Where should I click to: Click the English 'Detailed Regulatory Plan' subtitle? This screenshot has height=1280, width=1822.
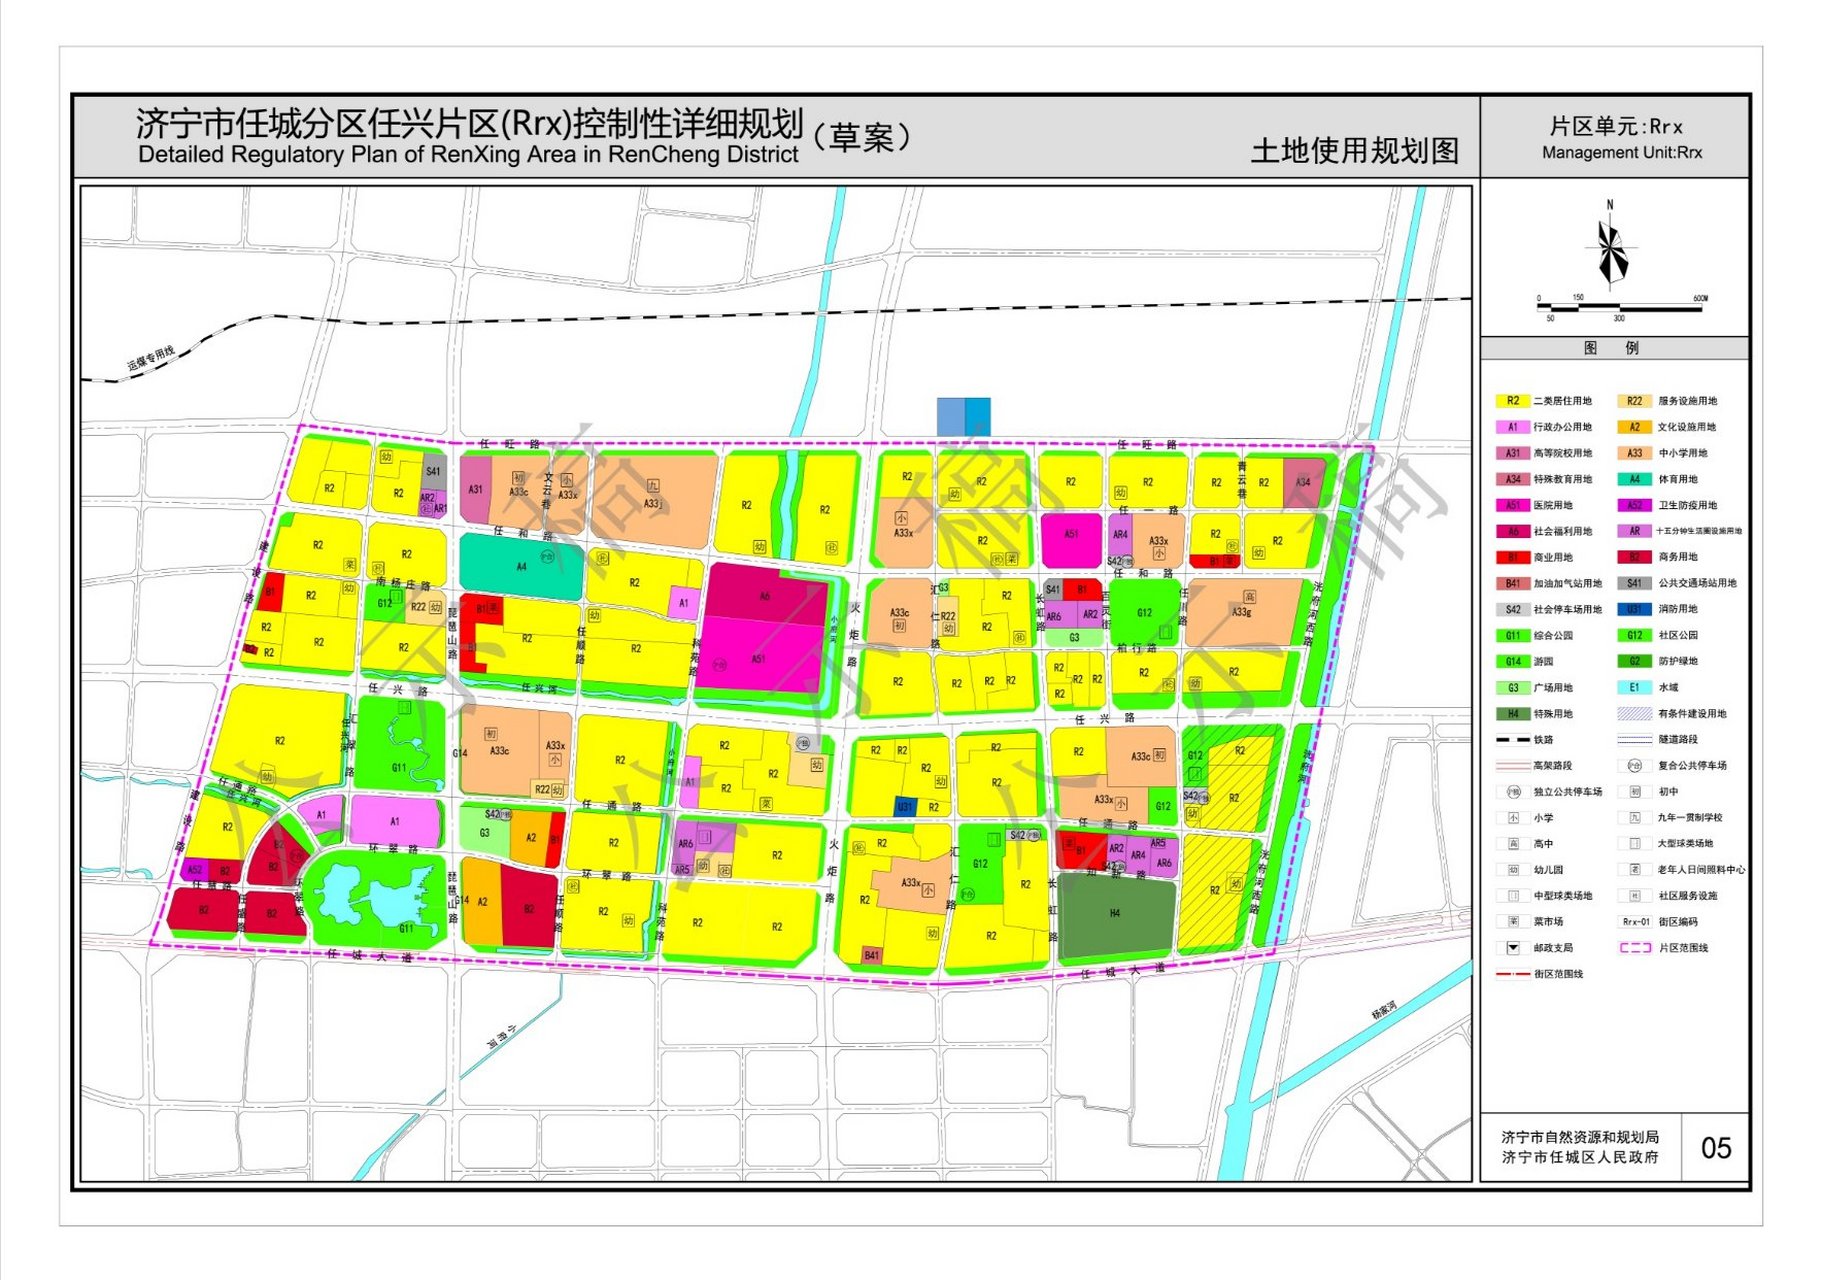(468, 155)
